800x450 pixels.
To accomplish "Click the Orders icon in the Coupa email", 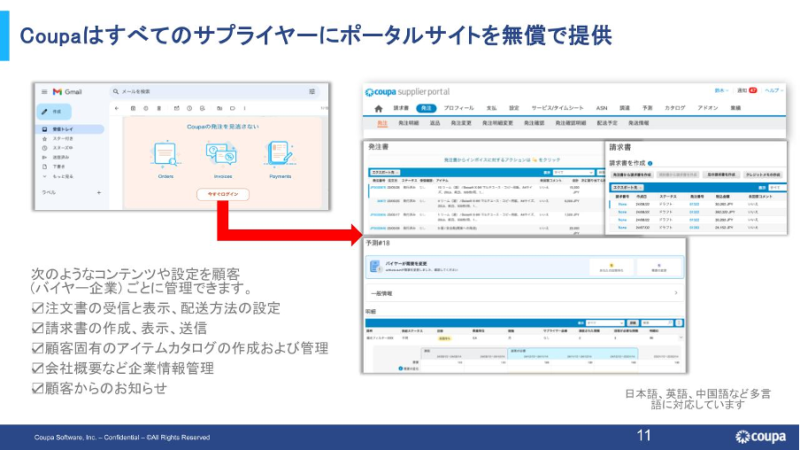I will coord(165,154).
